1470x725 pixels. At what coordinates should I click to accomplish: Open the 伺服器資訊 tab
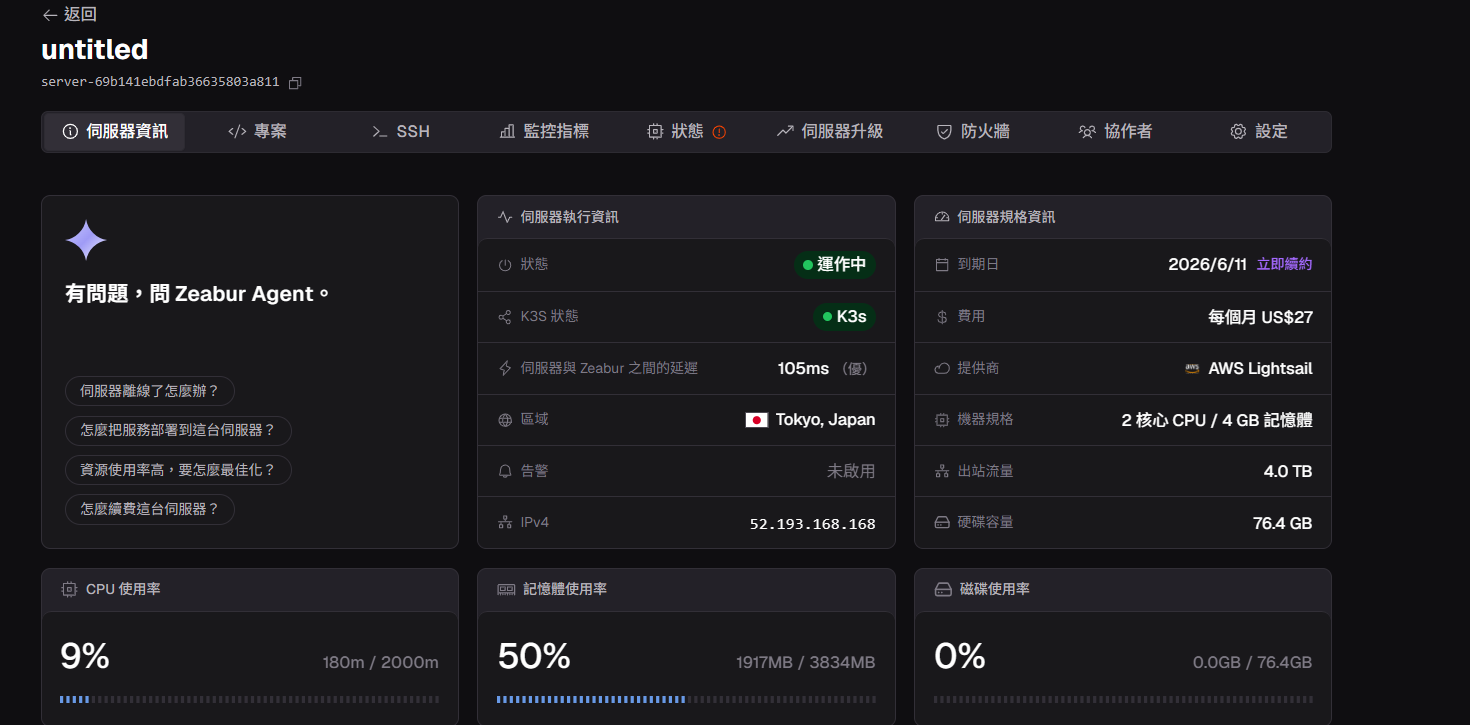(x=115, y=132)
